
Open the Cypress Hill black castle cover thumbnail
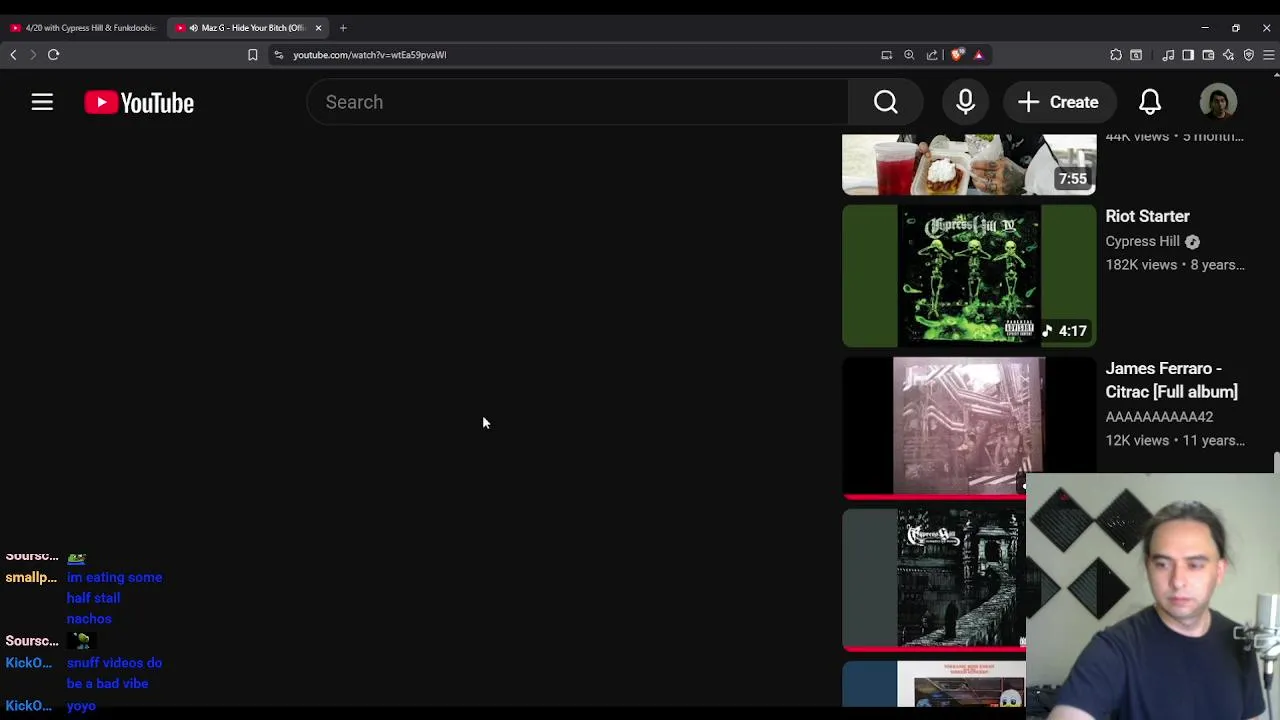click(934, 580)
